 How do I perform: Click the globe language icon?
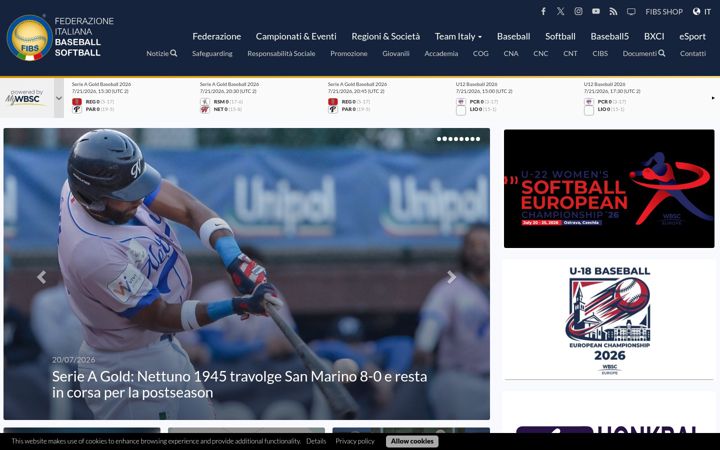697,11
